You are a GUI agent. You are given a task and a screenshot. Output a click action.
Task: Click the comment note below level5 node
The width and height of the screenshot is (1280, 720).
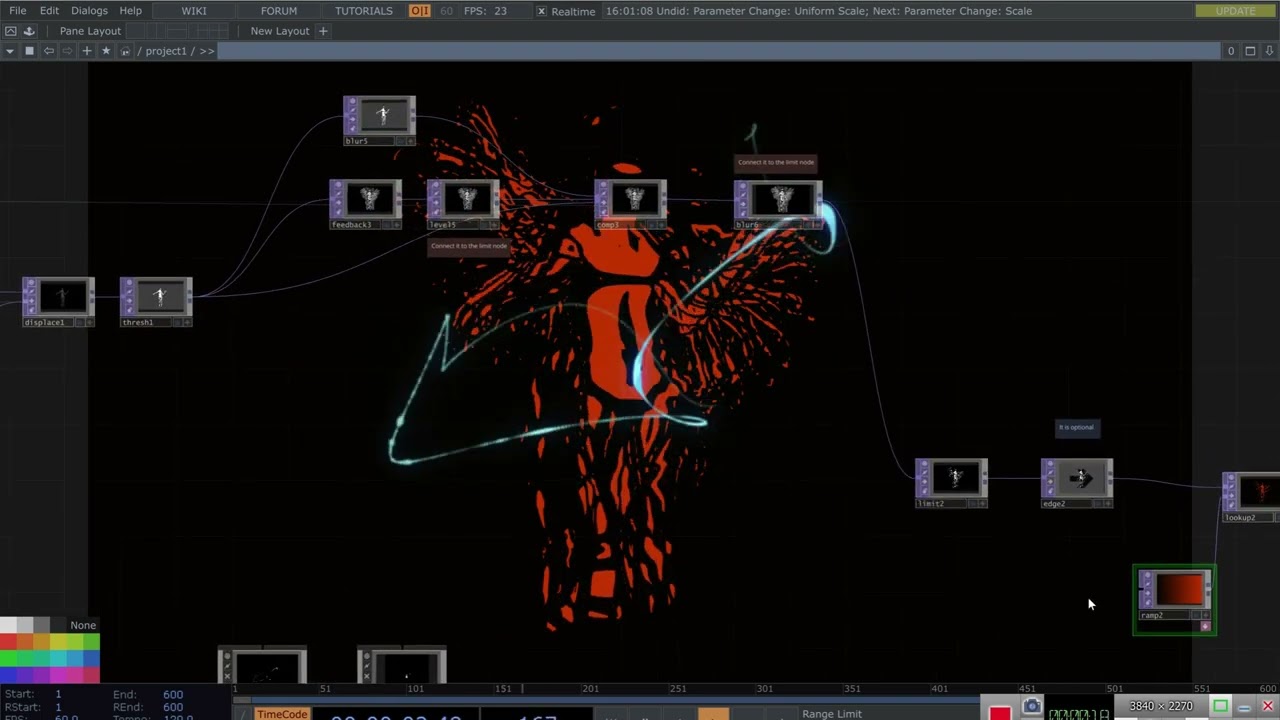[469, 246]
